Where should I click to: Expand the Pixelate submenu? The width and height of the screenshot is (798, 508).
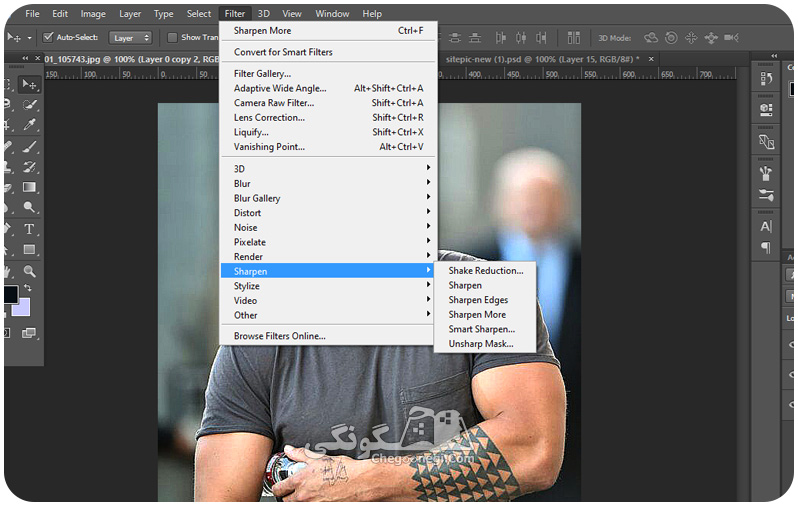[328, 242]
